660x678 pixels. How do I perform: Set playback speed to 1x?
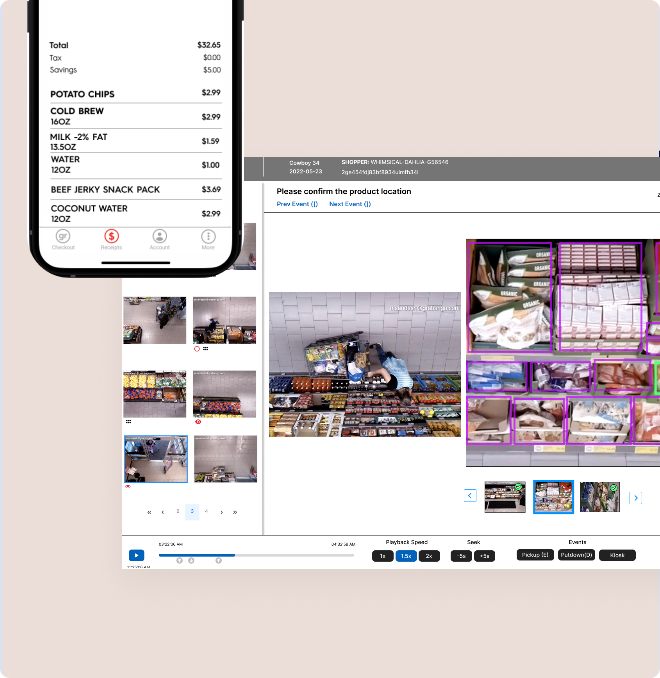click(382, 555)
